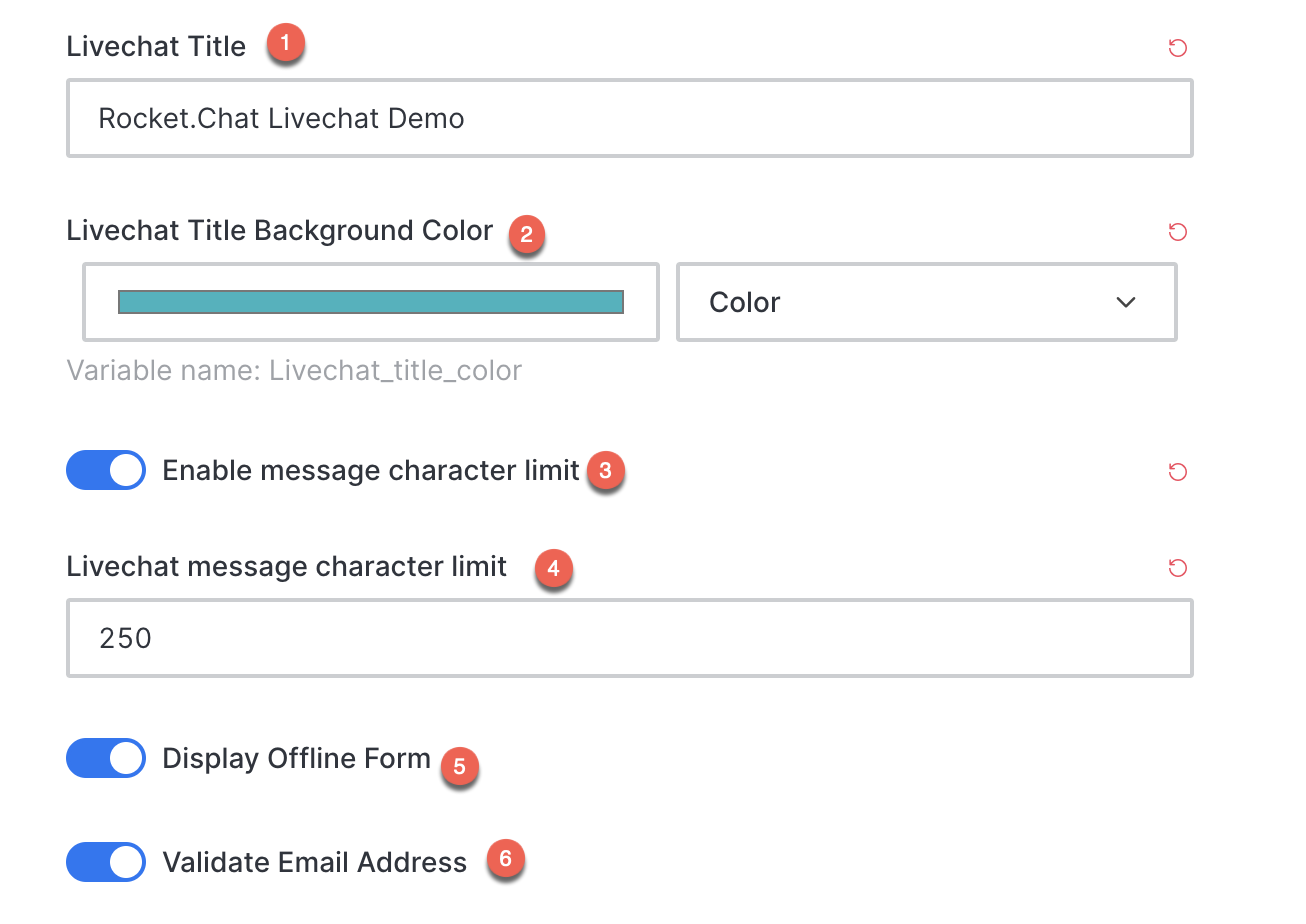Click the red number 6 badge
The width and height of the screenshot is (1306, 924).
click(505, 859)
